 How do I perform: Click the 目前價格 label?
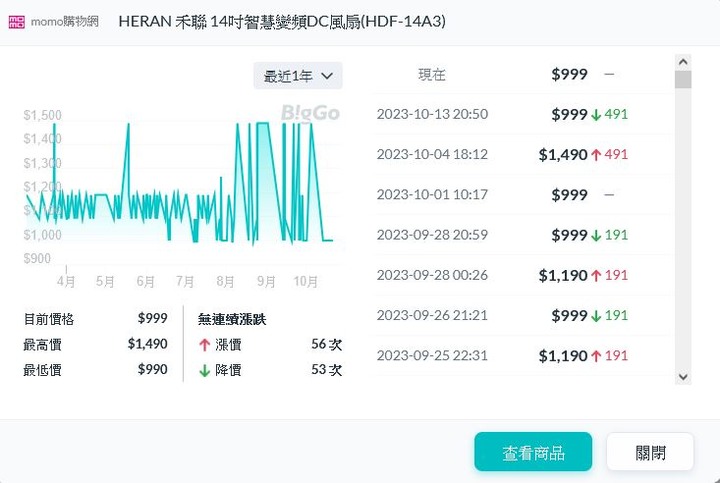pos(49,319)
